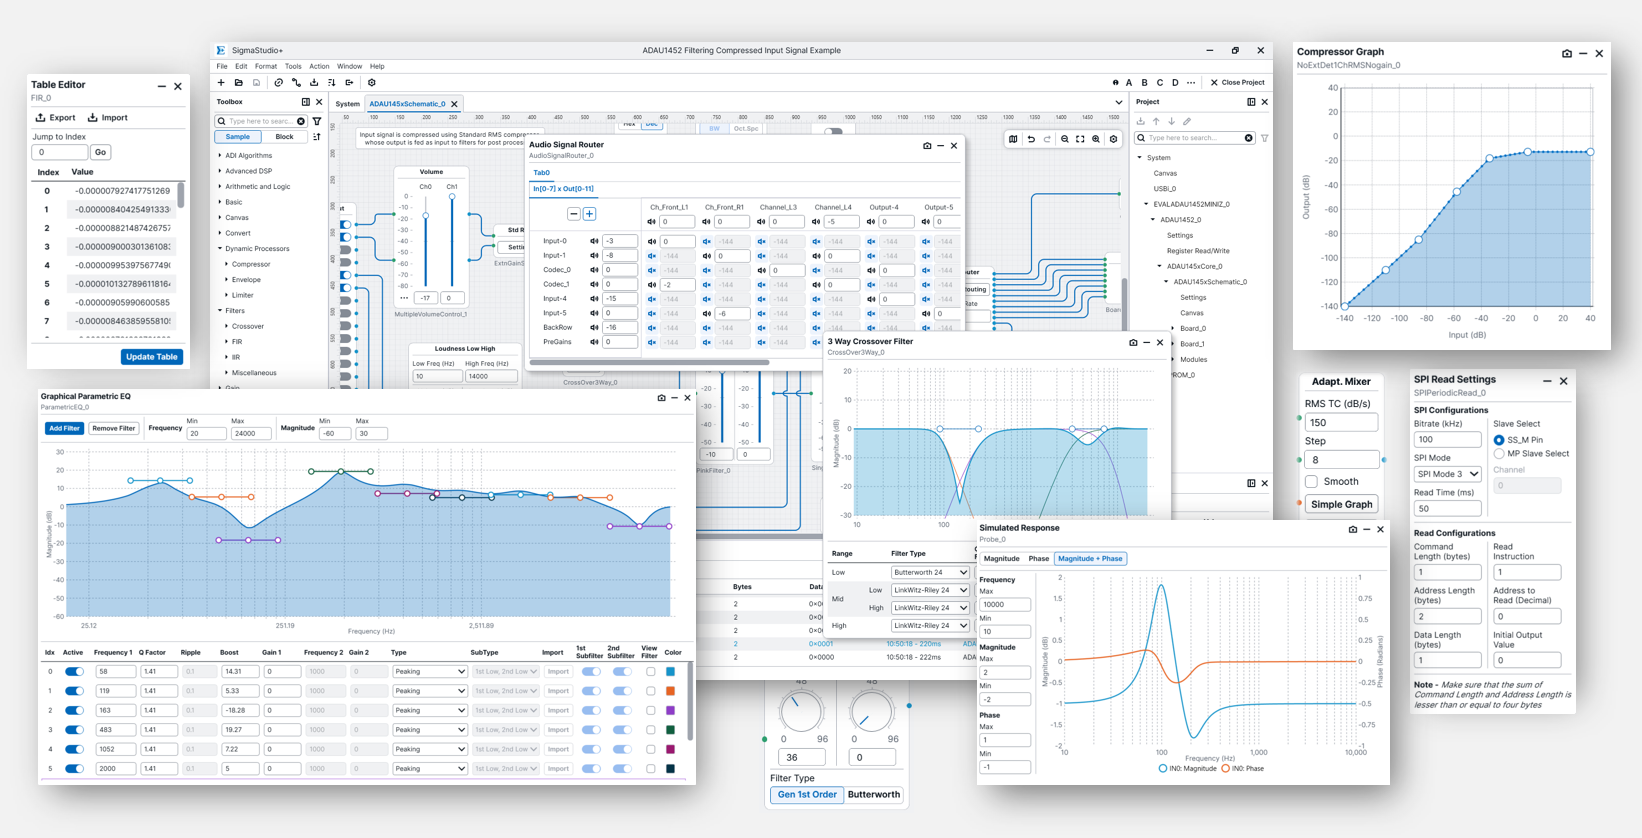Collapse the System node in Project tree

coord(1140,158)
